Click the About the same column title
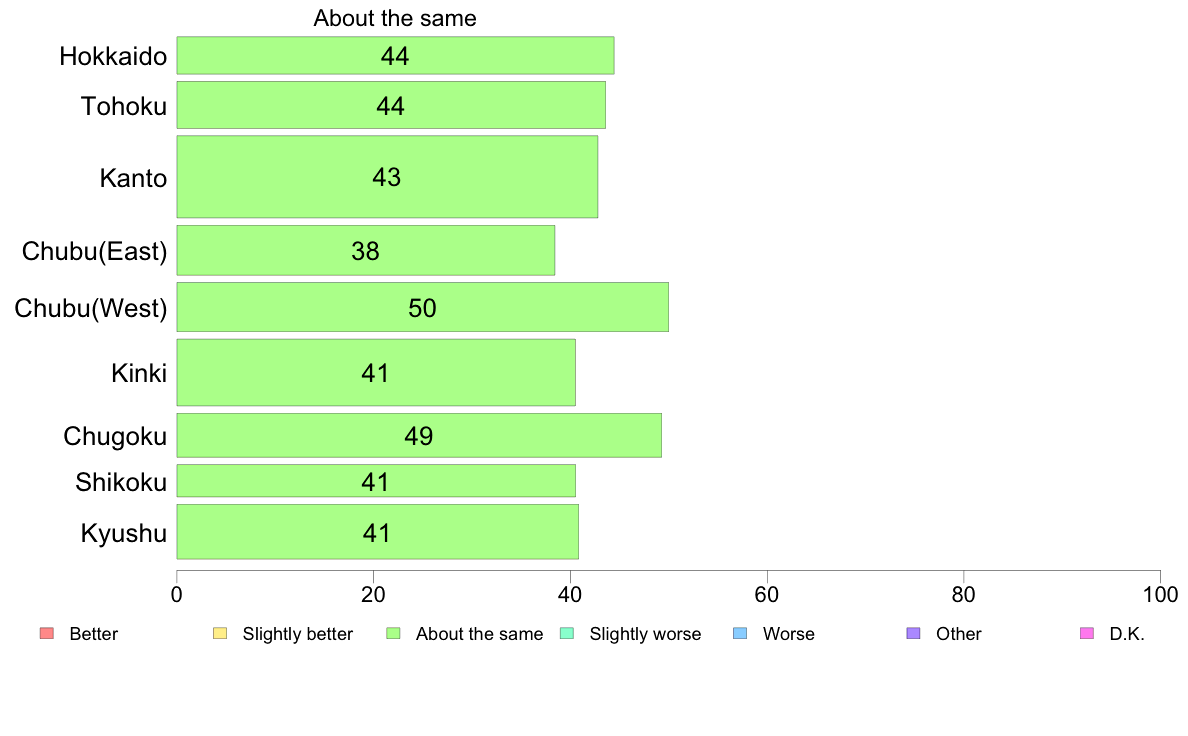Image resolution: width=1188 pixels, height=736 pixels. pos(395,18)
